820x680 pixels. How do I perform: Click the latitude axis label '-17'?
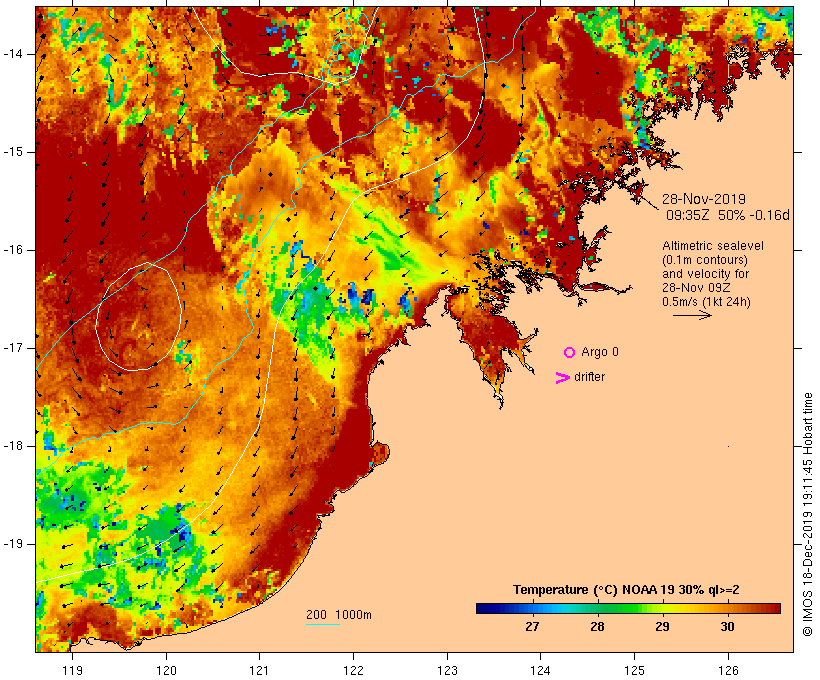(14, 348)
